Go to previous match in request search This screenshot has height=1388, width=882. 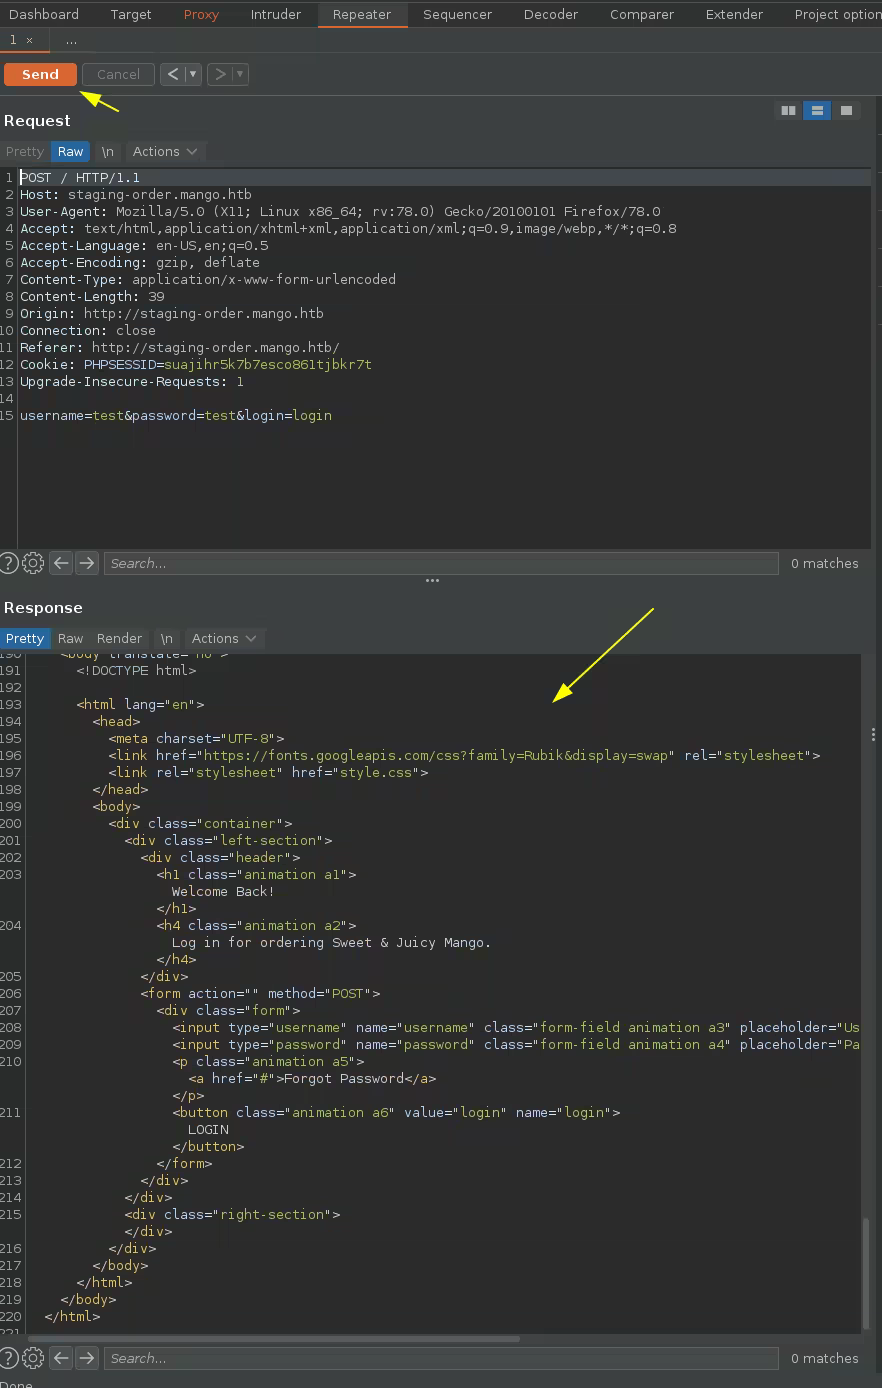61,563
